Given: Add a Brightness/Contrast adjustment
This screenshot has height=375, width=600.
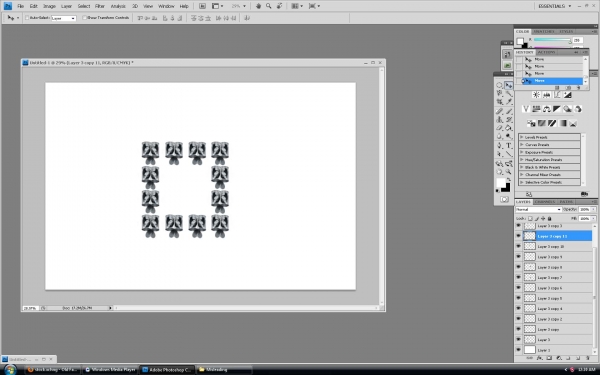Looking at the screenshot, I should [536, 95].
